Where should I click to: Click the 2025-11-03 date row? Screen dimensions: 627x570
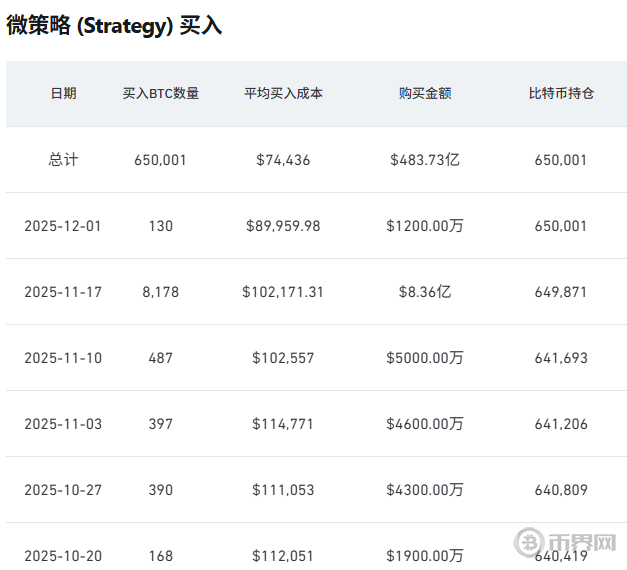63,424
